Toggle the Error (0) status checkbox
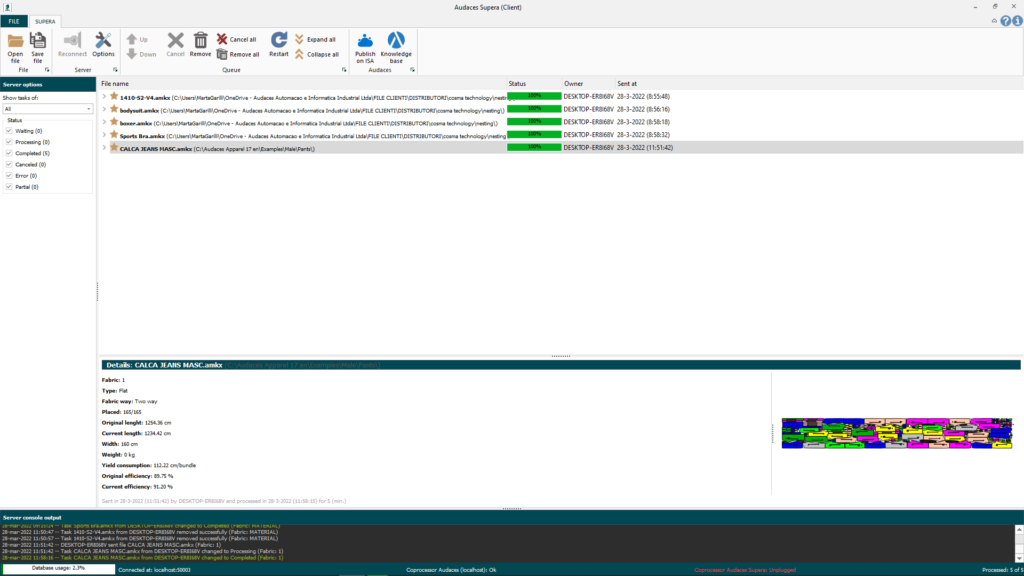This screenshot has width=1024, height=576. 9,176
